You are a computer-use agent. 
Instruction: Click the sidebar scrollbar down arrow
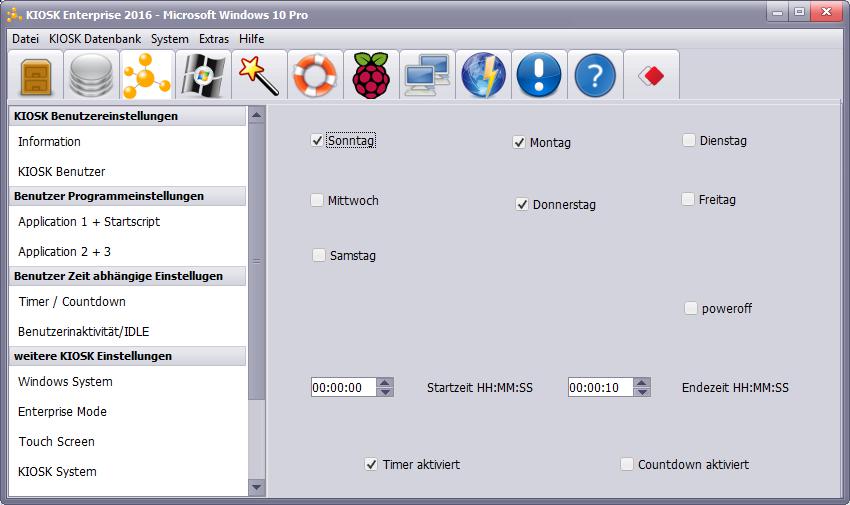click(256, 487)
